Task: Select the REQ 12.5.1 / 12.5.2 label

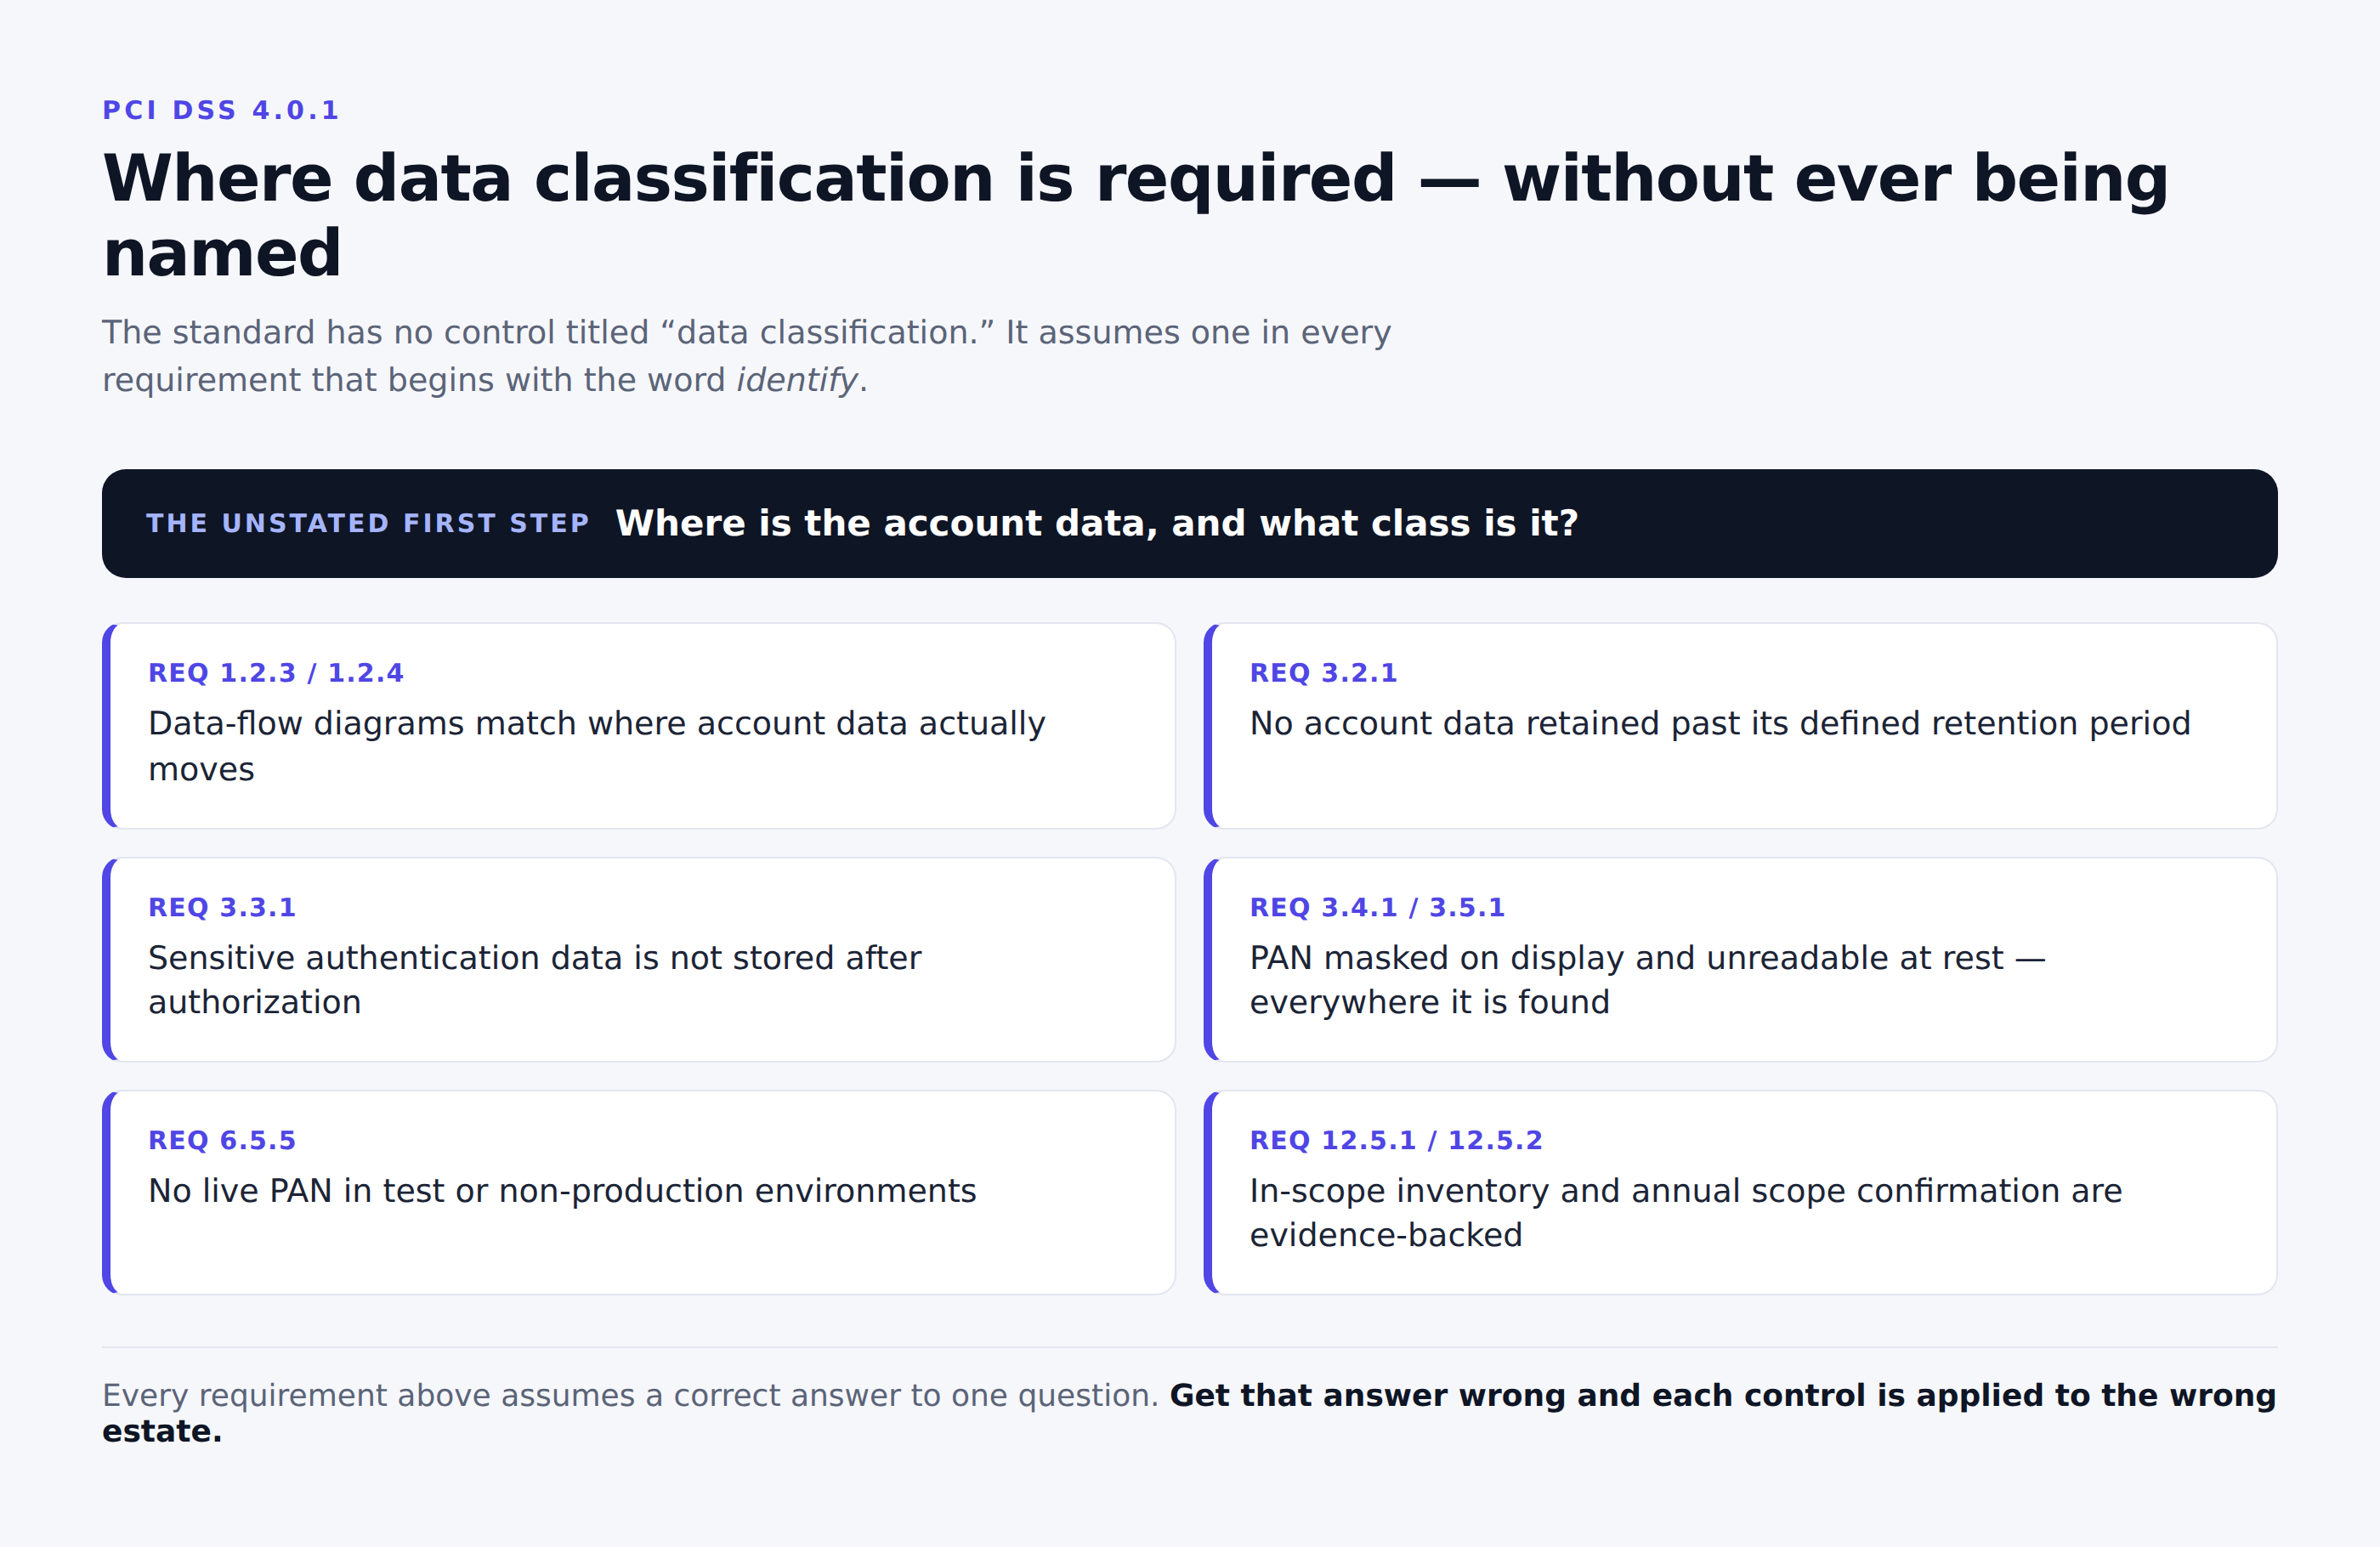Action: click(x=1396, y=1140)
